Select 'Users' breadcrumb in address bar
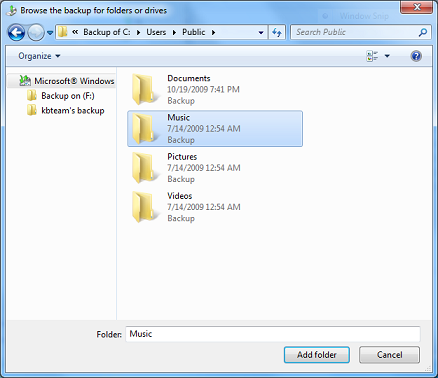Image resolution: width=438 pixels, height=378 pixels. [x=156, y=32]
